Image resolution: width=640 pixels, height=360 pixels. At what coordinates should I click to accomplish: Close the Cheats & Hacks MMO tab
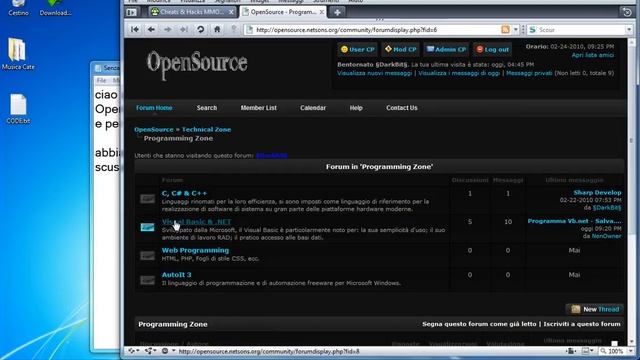tap(231, 12)
